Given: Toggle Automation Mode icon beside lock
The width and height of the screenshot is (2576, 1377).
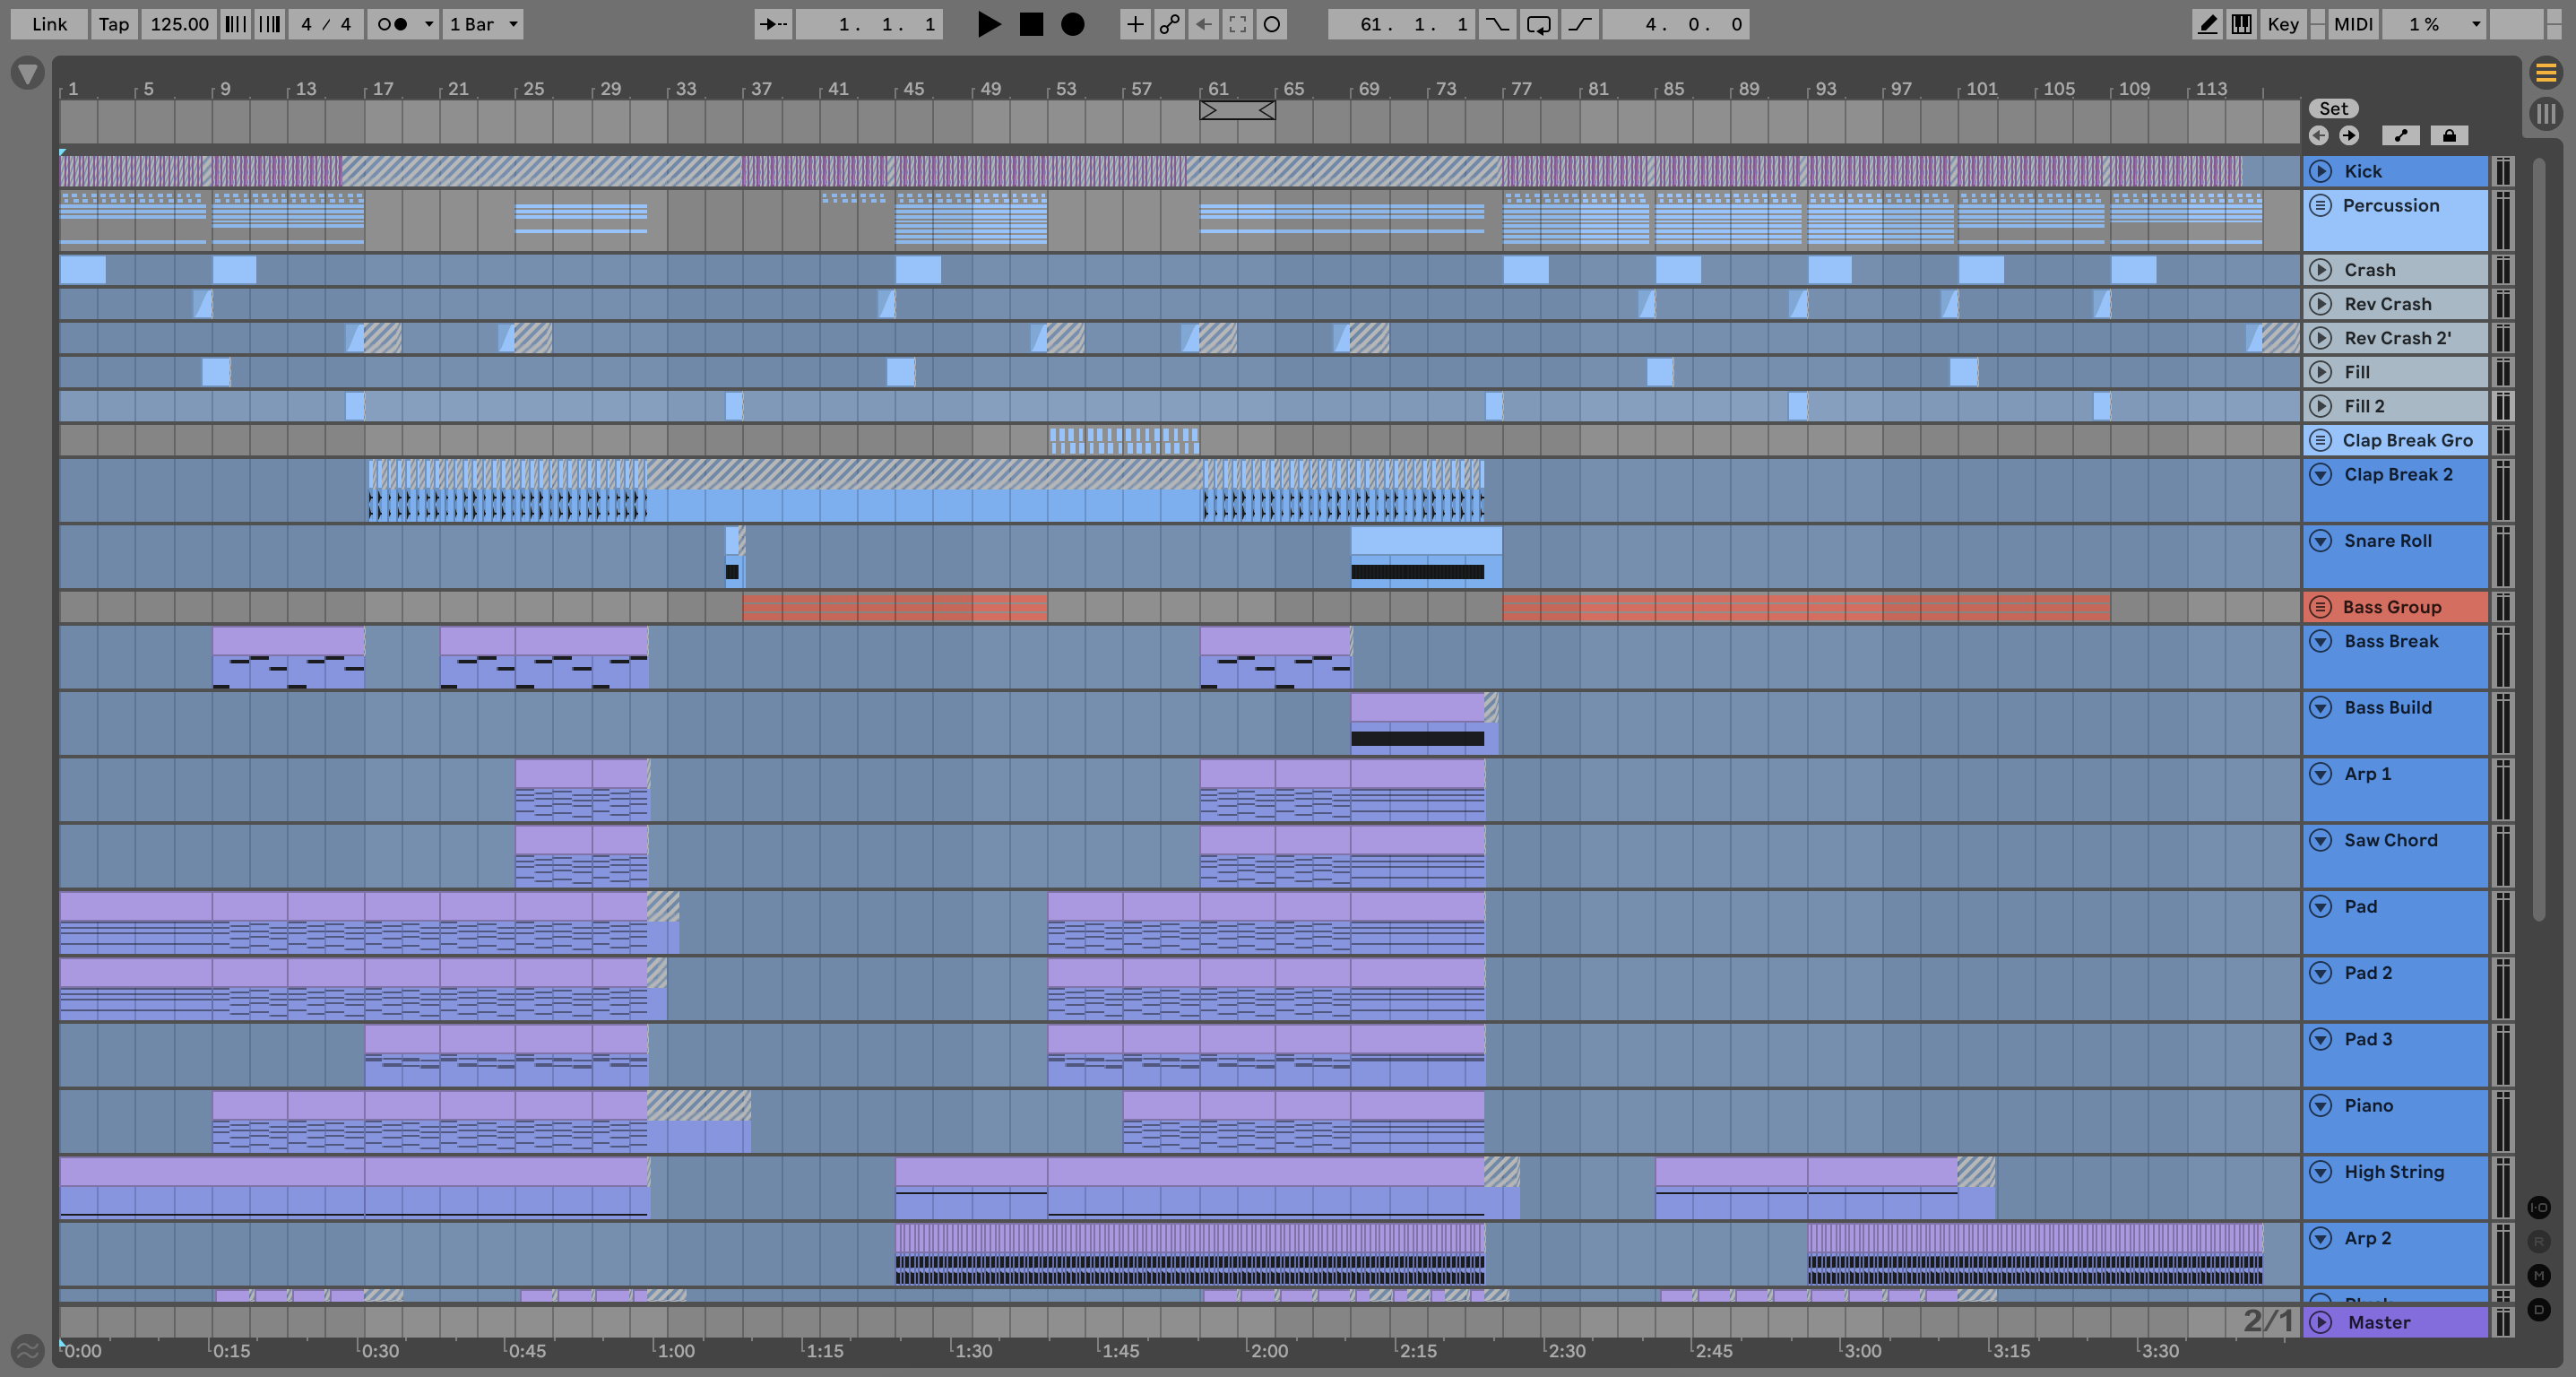Looking at the screenshot, I should pyautogui.click(x=2401, y=135).
